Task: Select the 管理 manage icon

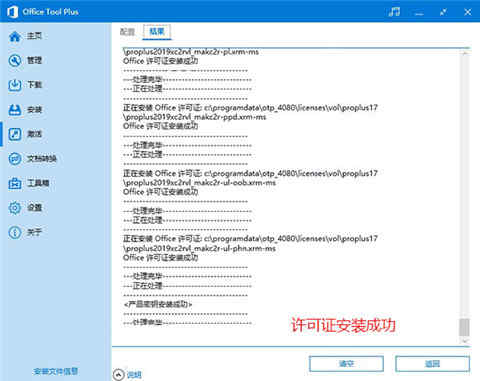Action: coord(15,61)
